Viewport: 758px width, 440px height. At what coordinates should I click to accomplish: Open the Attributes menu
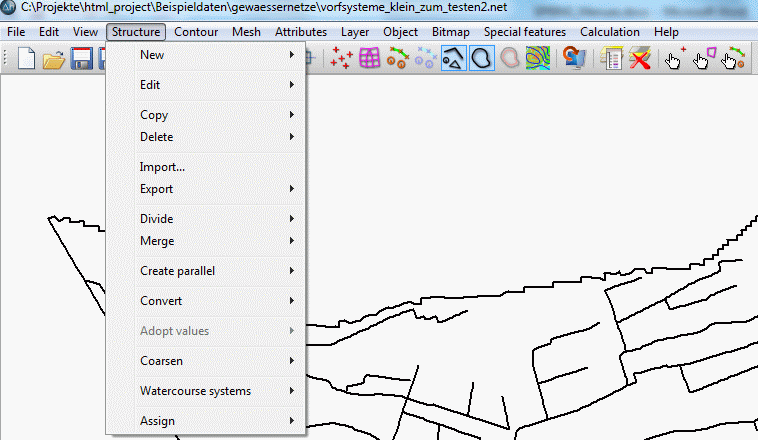coord(301,32)
